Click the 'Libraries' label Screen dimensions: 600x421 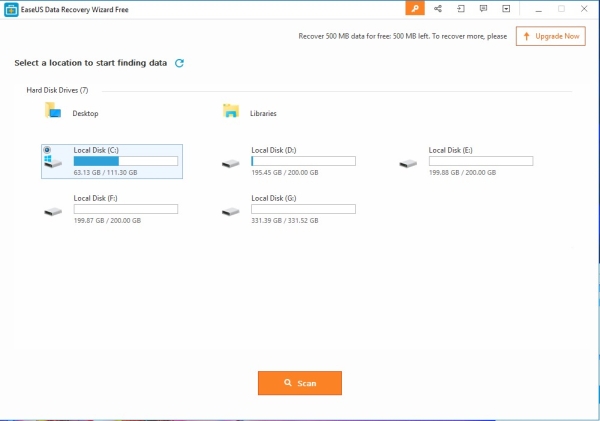(263, 113)
